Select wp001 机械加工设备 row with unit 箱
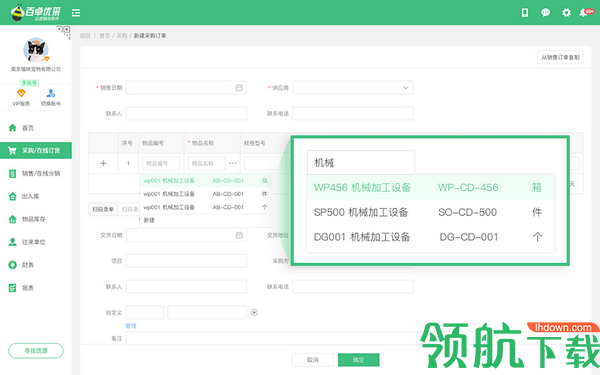The height and width of the screenshot is (375, 600). click(206, 181)
